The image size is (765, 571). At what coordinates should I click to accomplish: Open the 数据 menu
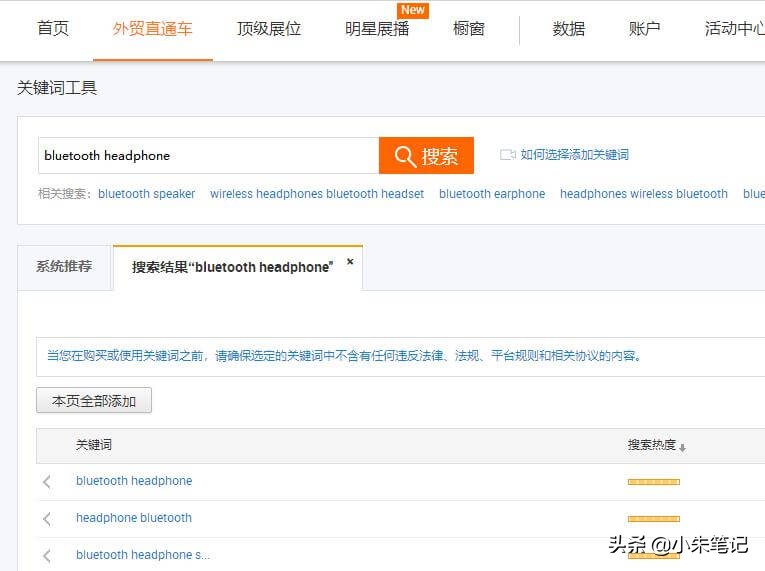569,28
